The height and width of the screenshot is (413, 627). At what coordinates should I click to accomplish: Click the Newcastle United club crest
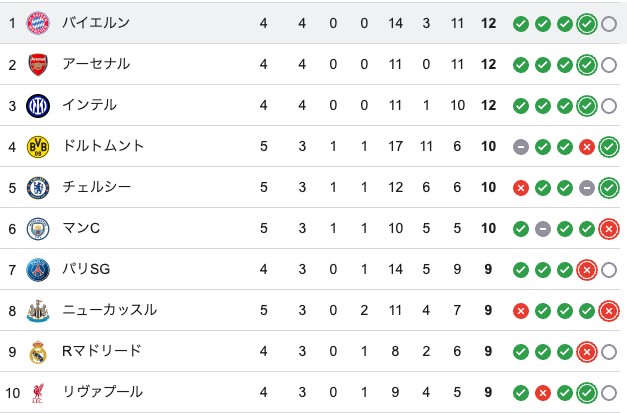(38, 311)
